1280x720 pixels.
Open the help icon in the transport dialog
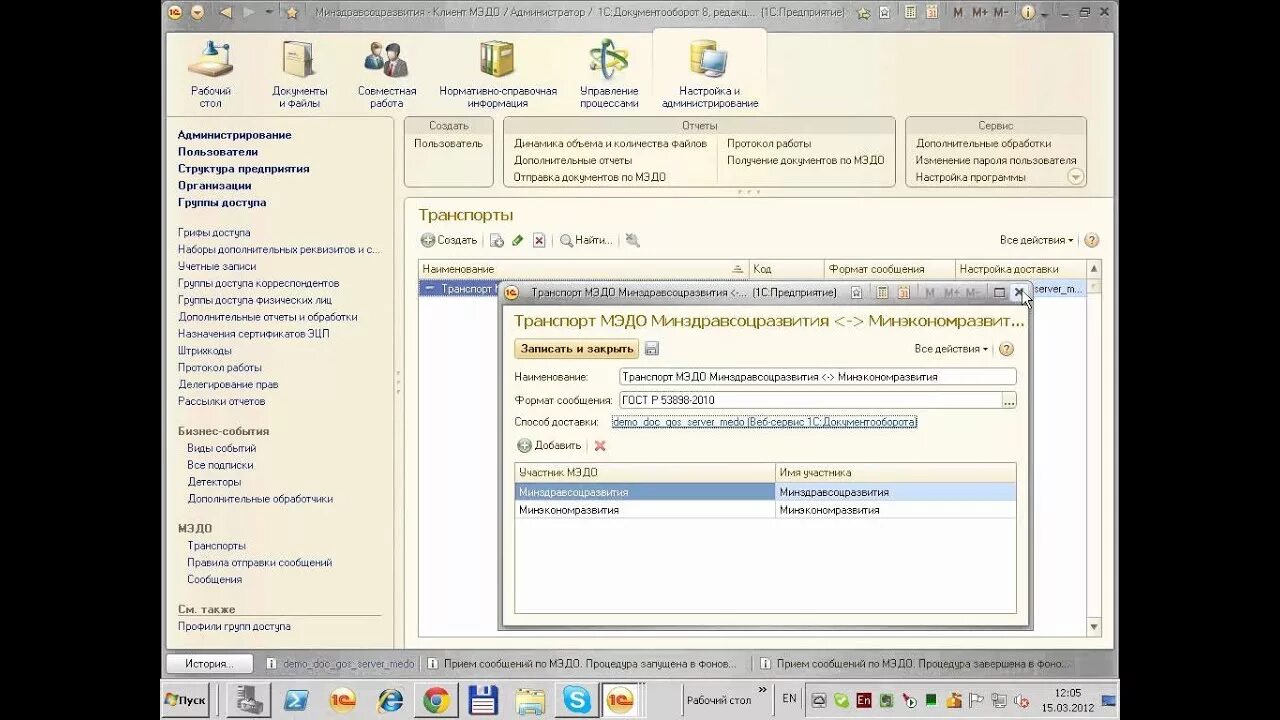(x=1006, y=349)
